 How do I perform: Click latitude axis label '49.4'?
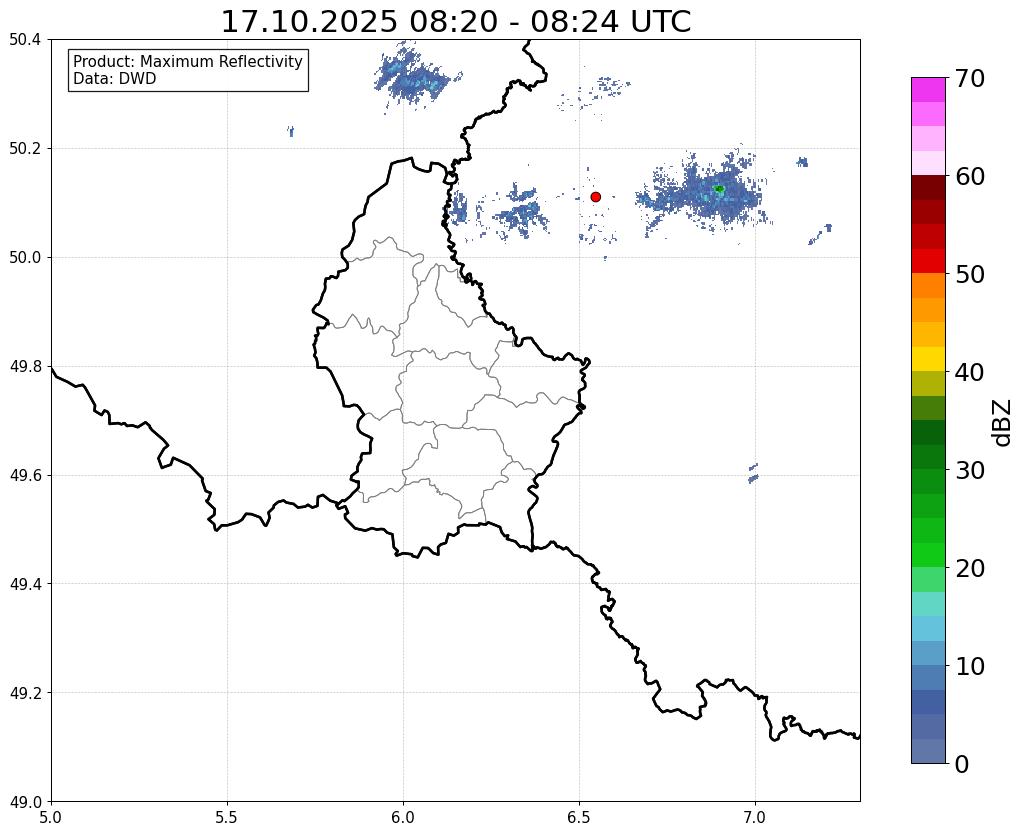[x=25, y=584]
